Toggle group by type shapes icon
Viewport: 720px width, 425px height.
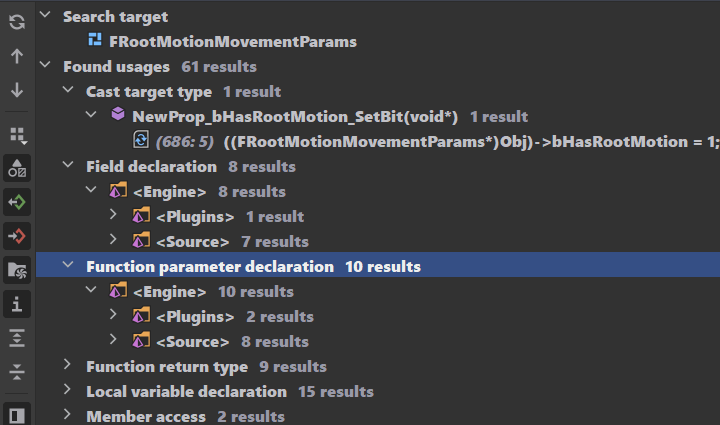coord(17,168)
